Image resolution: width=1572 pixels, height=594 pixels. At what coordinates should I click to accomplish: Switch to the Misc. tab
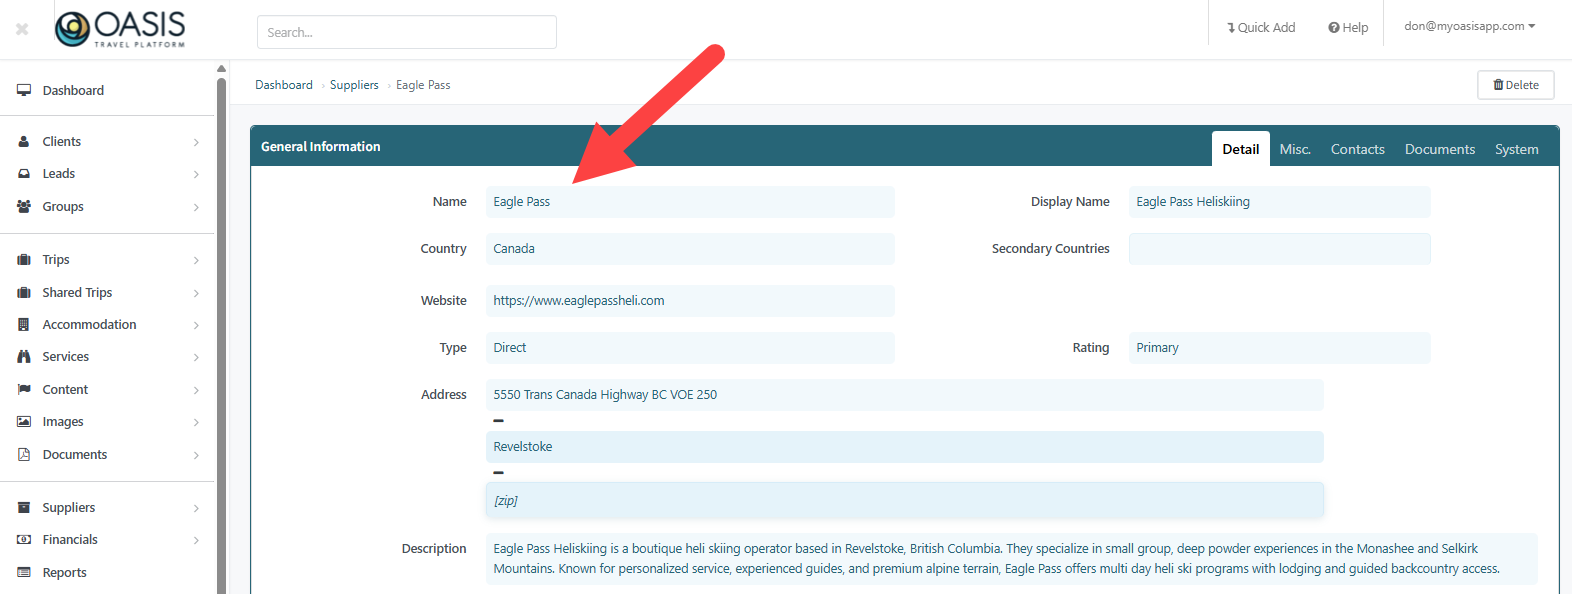coord(1295,149)
